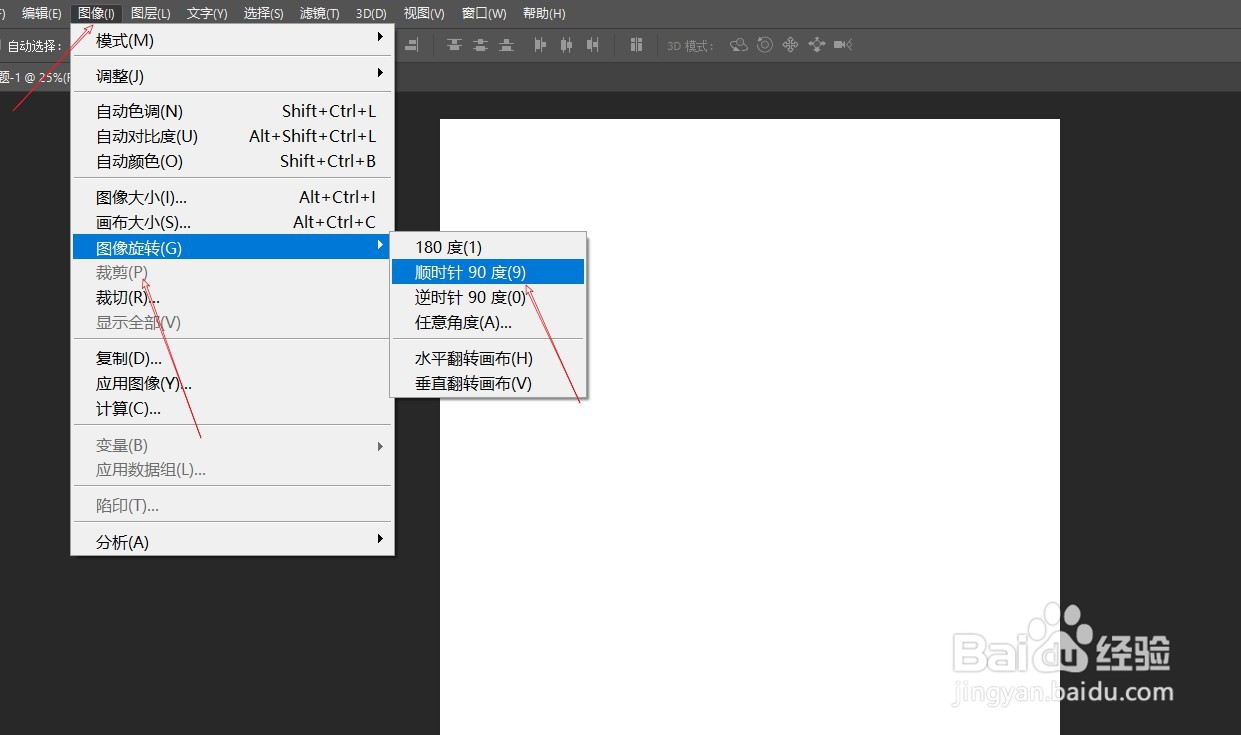Click the distribute left edges icon
Viewport: 1241px width, 735px height.
pyautogui.click(x=541, y=45)
